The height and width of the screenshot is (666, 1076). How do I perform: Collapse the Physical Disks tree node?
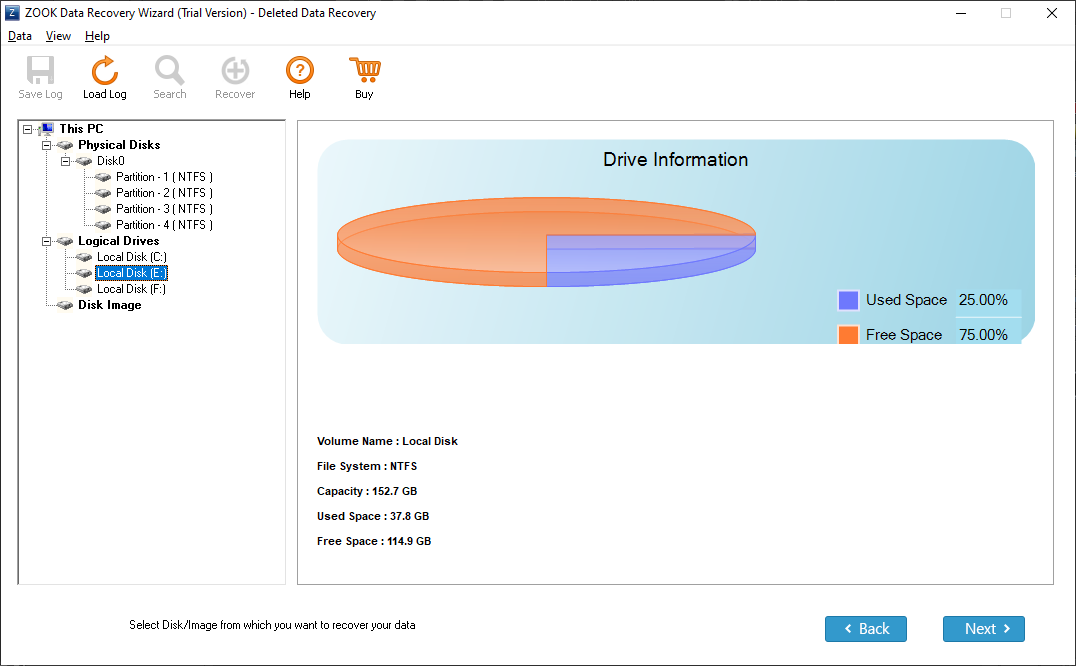click(x=47, y=145)
